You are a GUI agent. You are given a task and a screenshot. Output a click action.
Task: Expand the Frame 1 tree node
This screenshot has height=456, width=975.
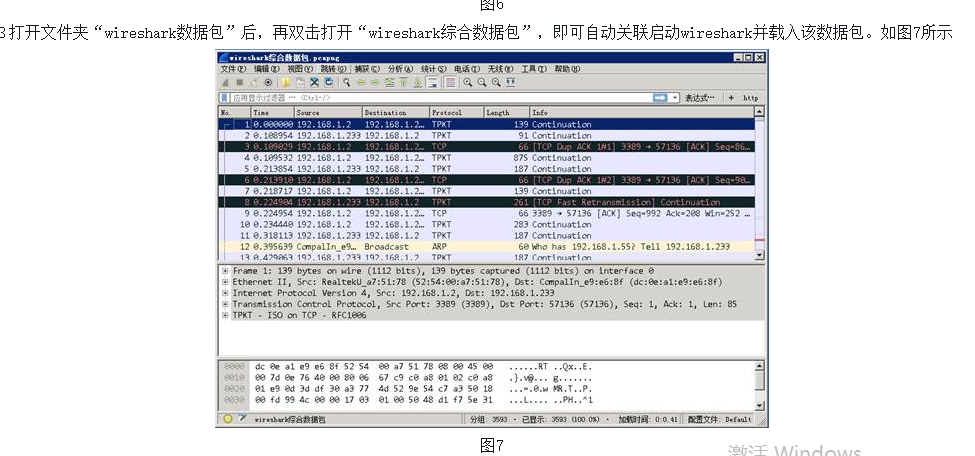coord(225,271)
